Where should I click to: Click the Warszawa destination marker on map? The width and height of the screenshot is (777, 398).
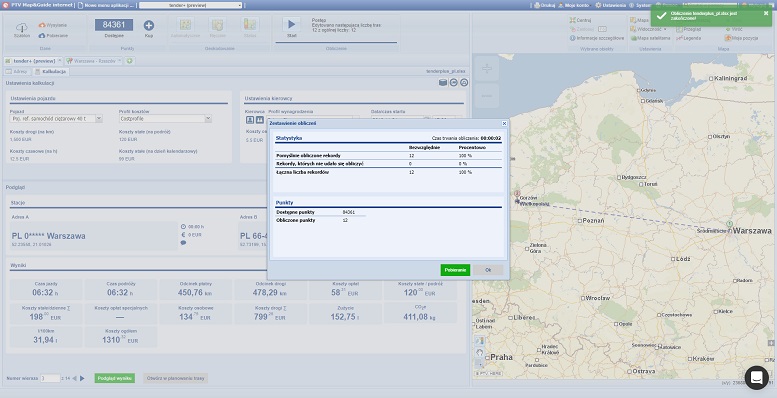pyautogui.click(x=729, y=226)
